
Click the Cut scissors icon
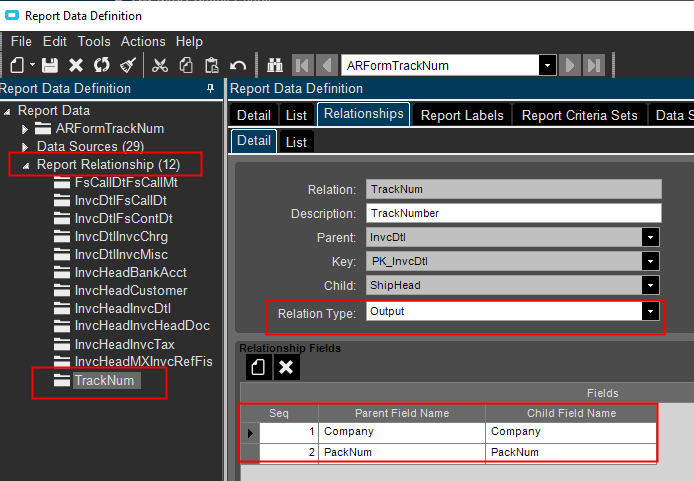click(x=160, y=65)
